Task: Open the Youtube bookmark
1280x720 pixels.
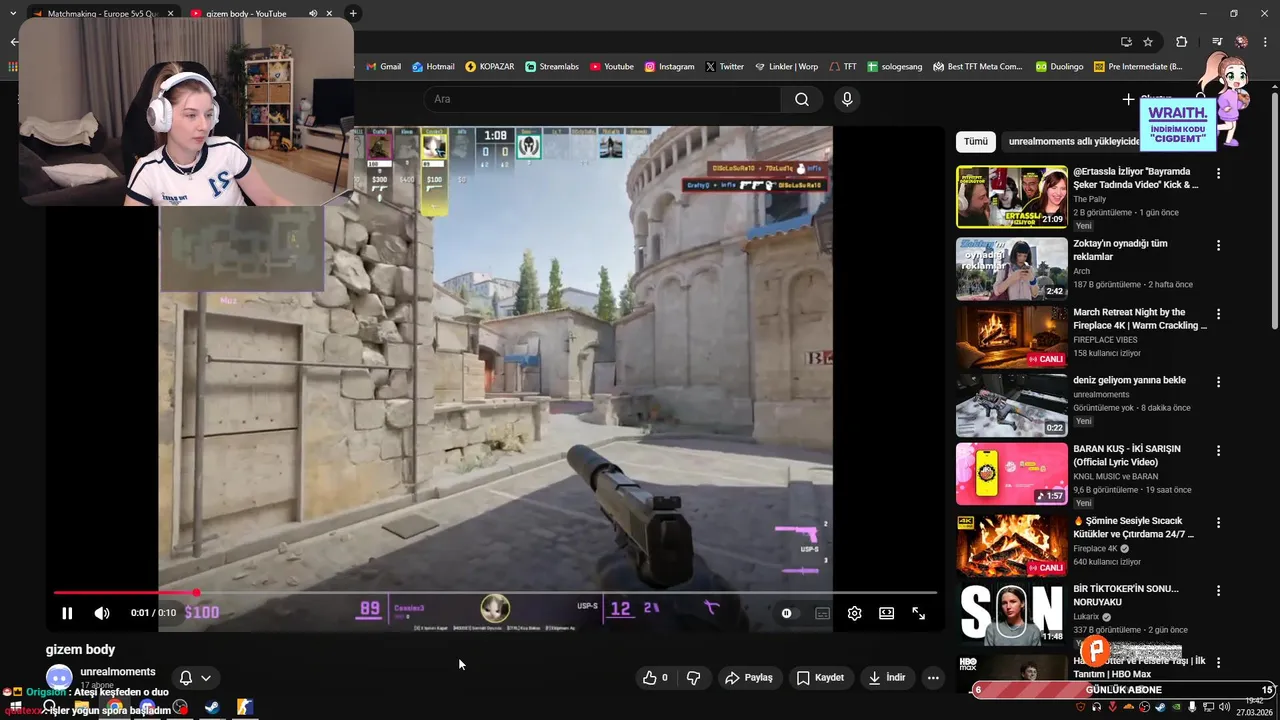Action: click(612, 66)
